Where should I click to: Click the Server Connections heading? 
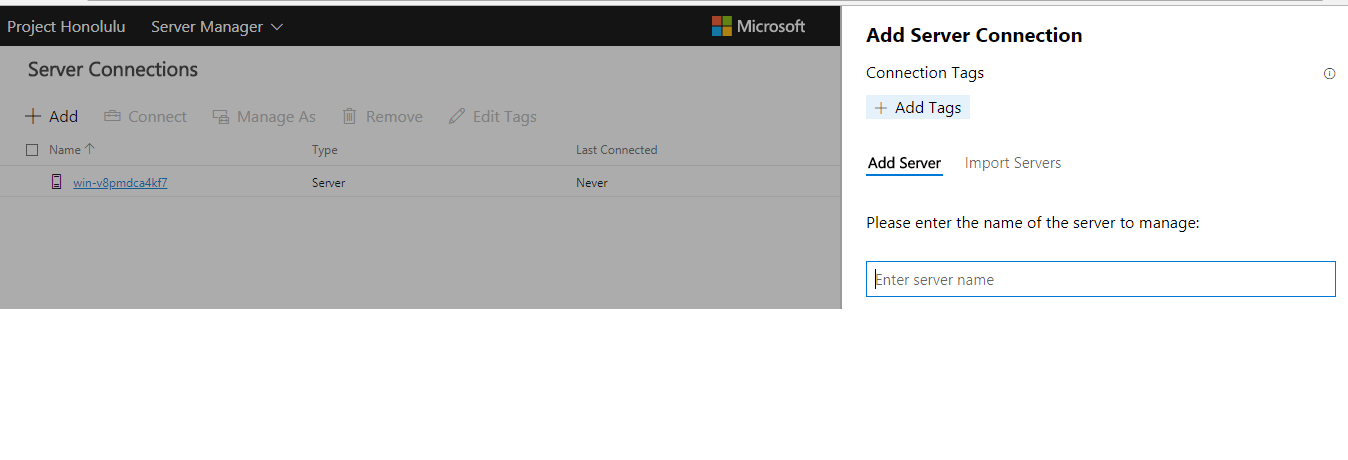pyautogui.click(x=113, y=69)
